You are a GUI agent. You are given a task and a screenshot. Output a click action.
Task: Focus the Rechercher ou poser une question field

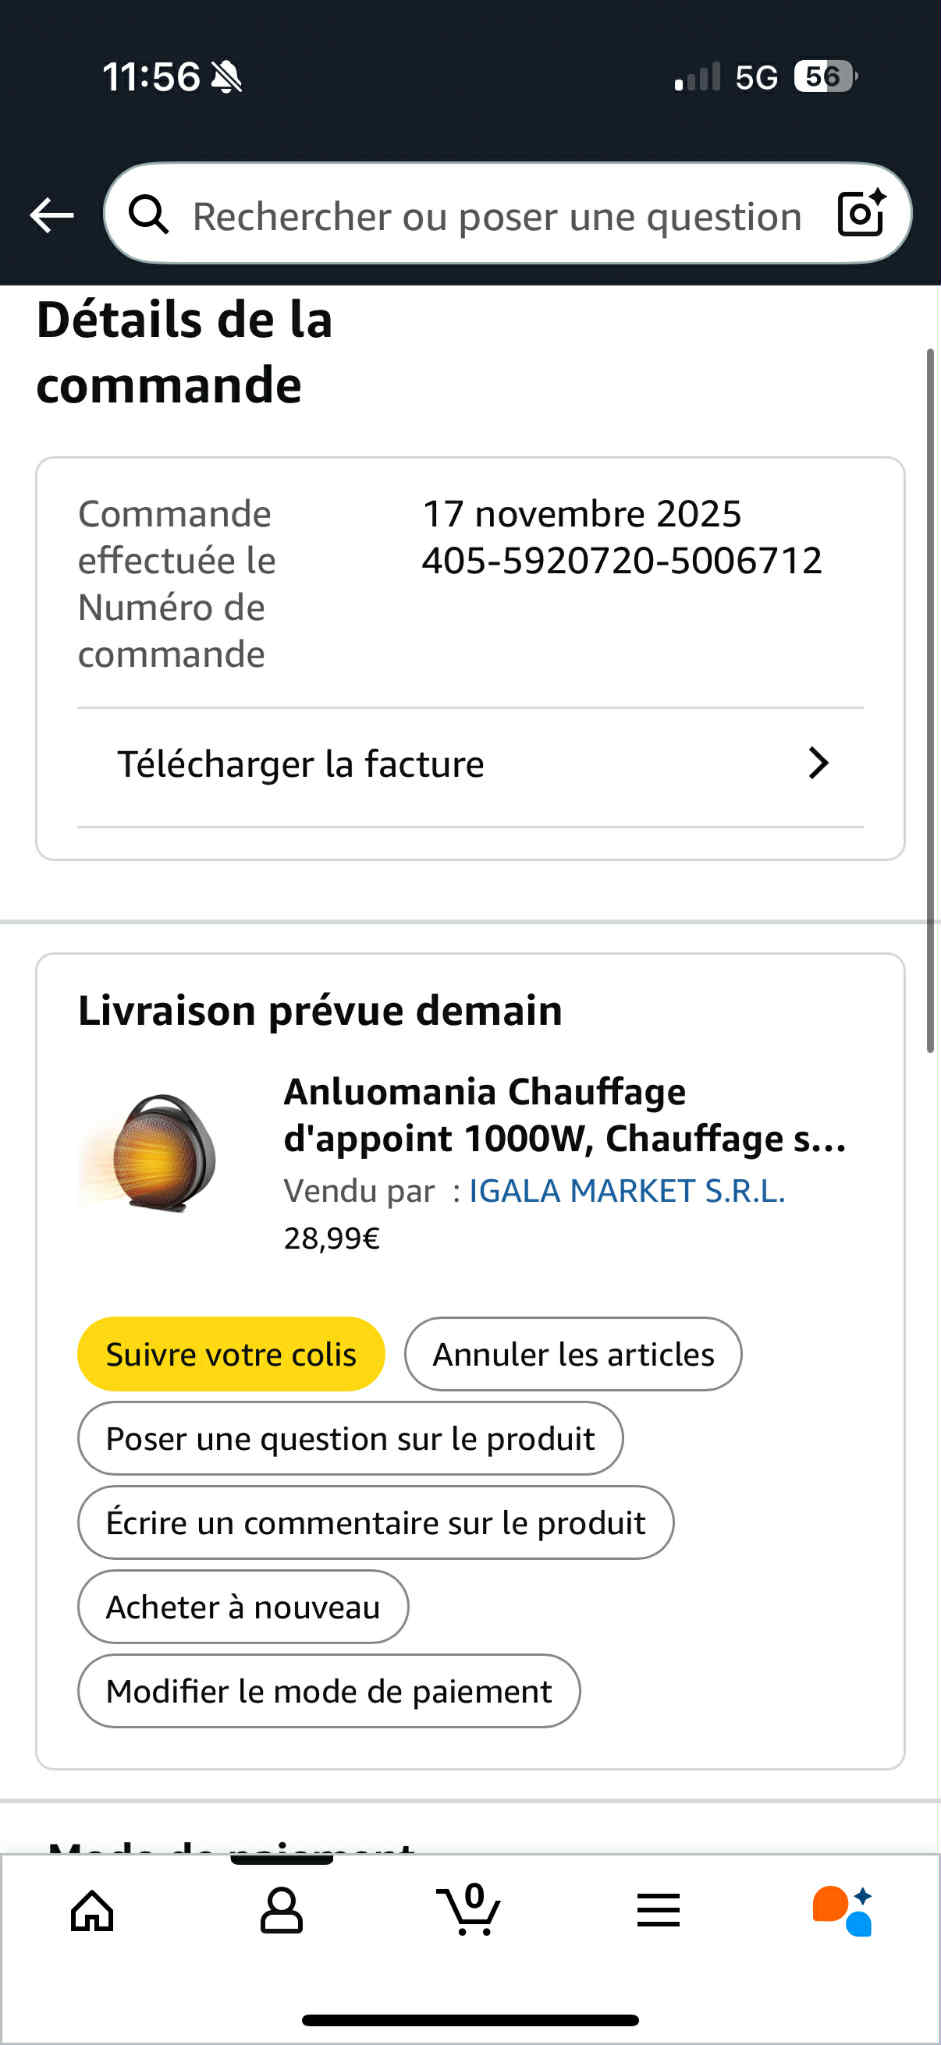pos(497,216)
